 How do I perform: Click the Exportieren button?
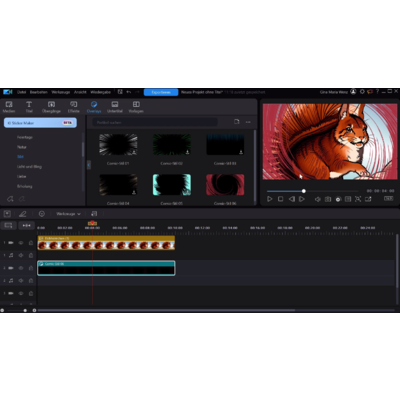pos(161,92)
